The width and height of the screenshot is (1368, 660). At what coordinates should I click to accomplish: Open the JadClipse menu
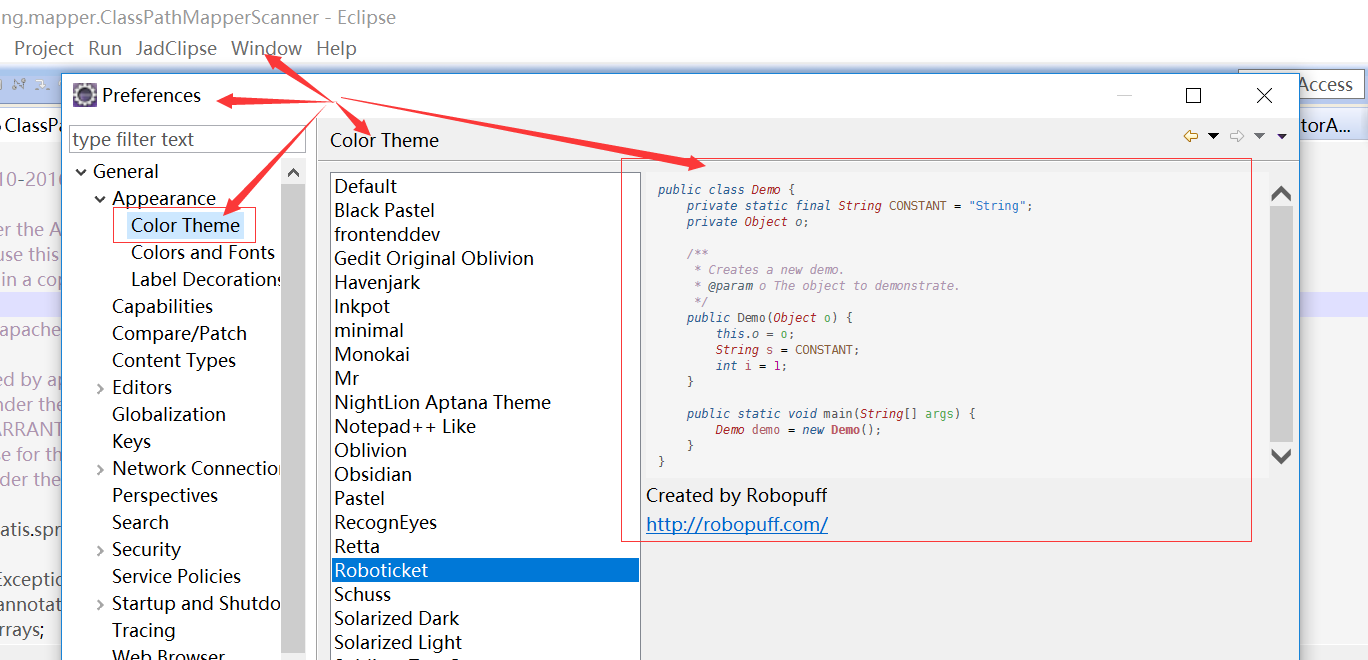tap(176, 48)
